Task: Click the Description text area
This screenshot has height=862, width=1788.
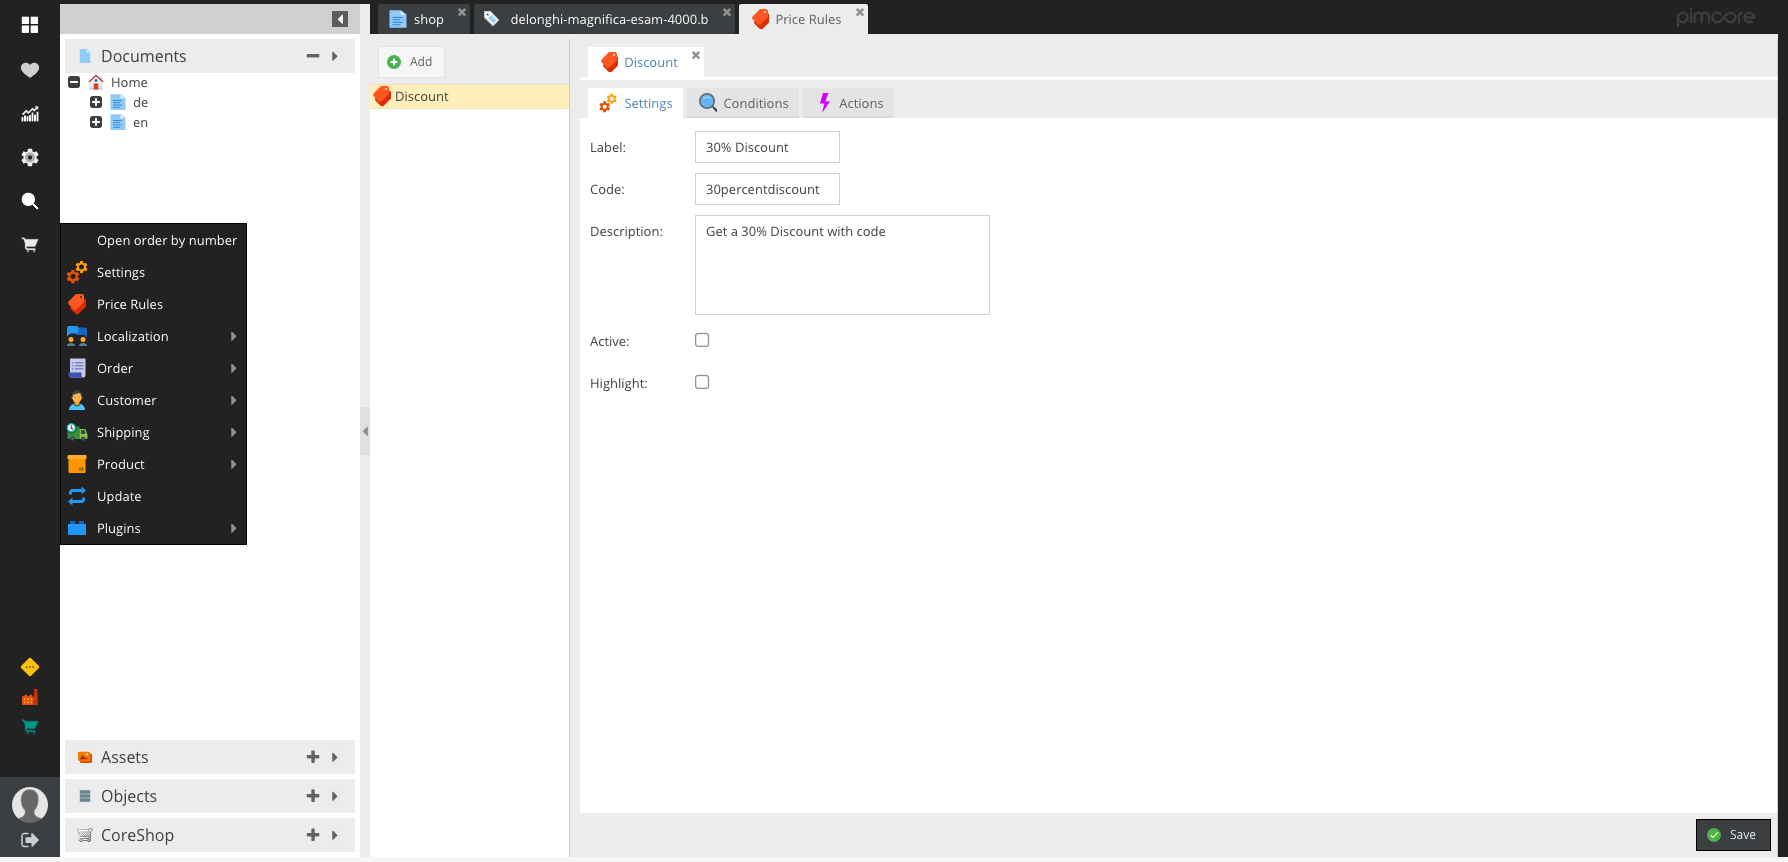Action: pyautogui.click(x=842, y=265)
